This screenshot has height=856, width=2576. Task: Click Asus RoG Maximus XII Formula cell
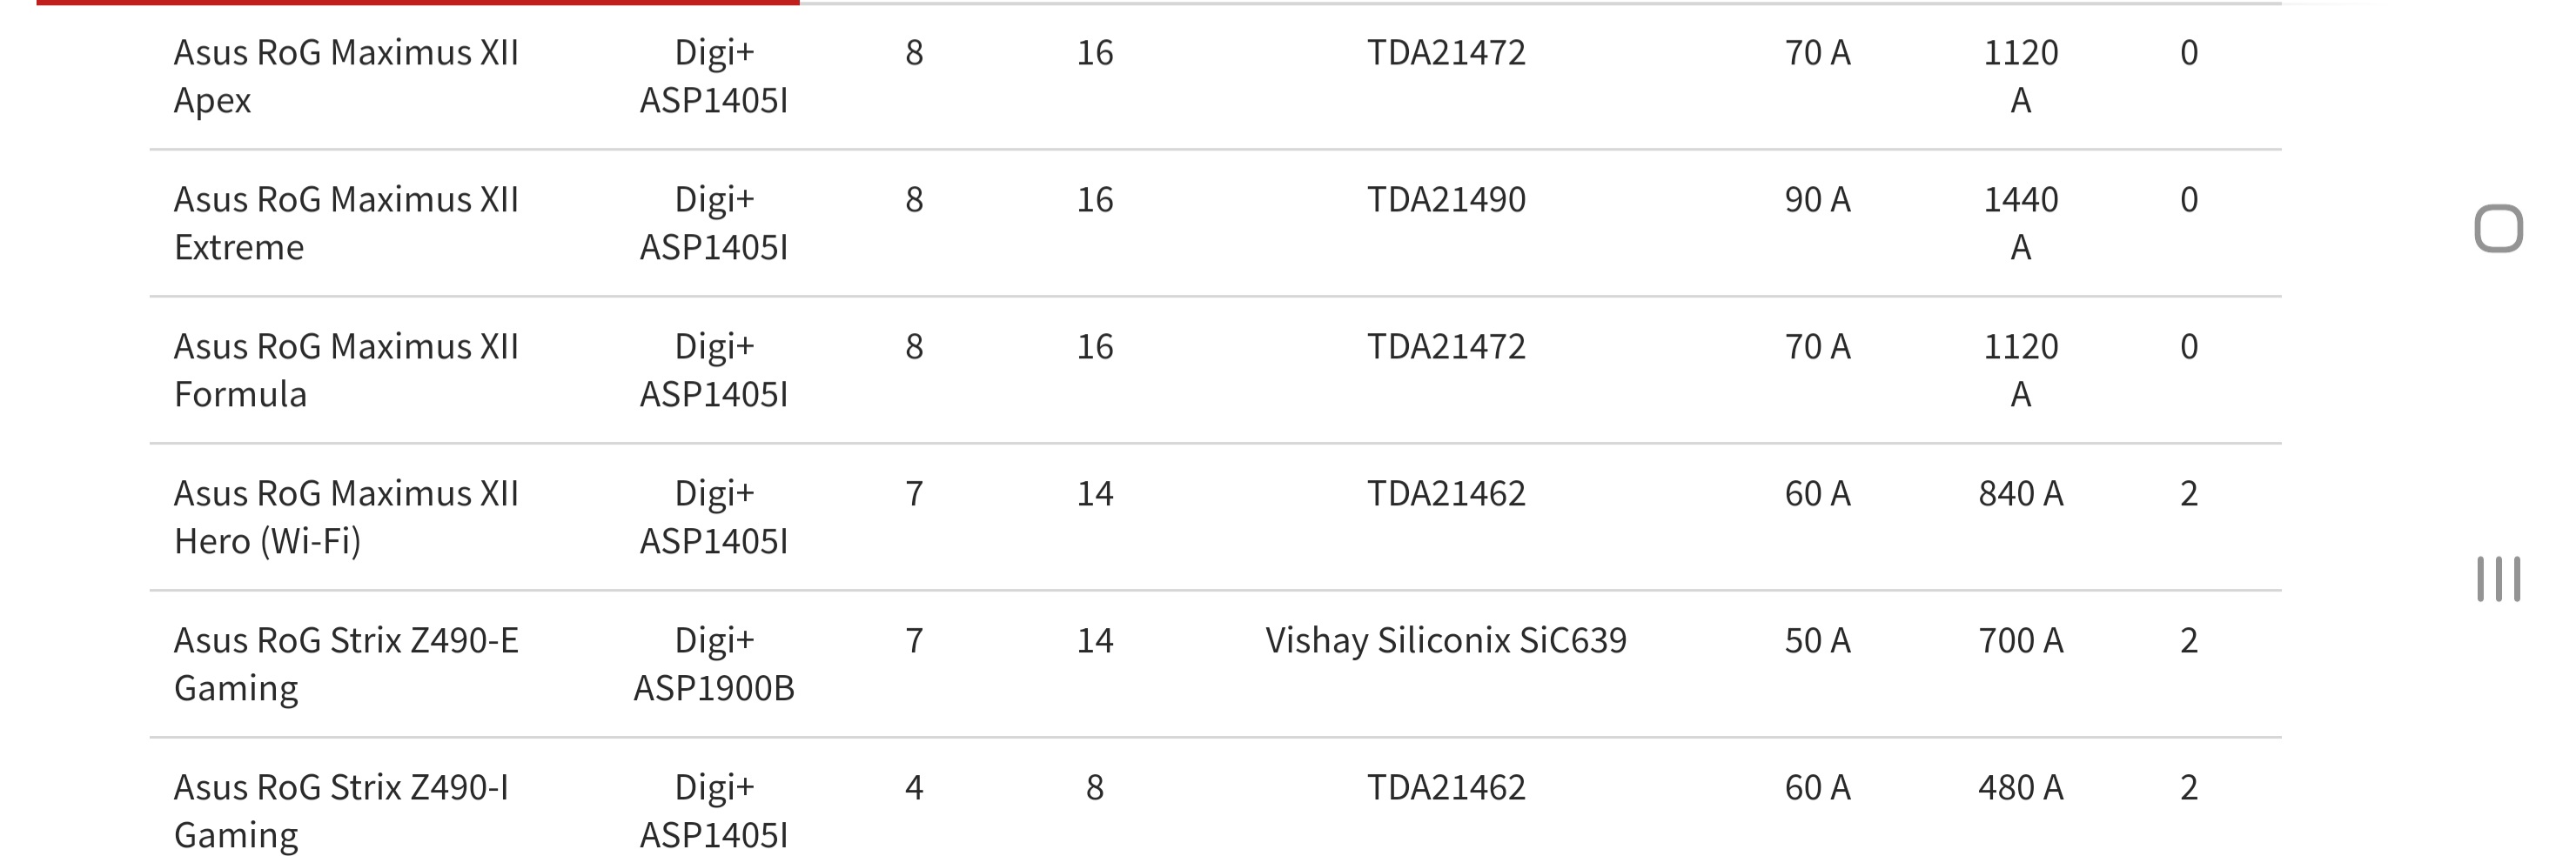click(346, 370)
